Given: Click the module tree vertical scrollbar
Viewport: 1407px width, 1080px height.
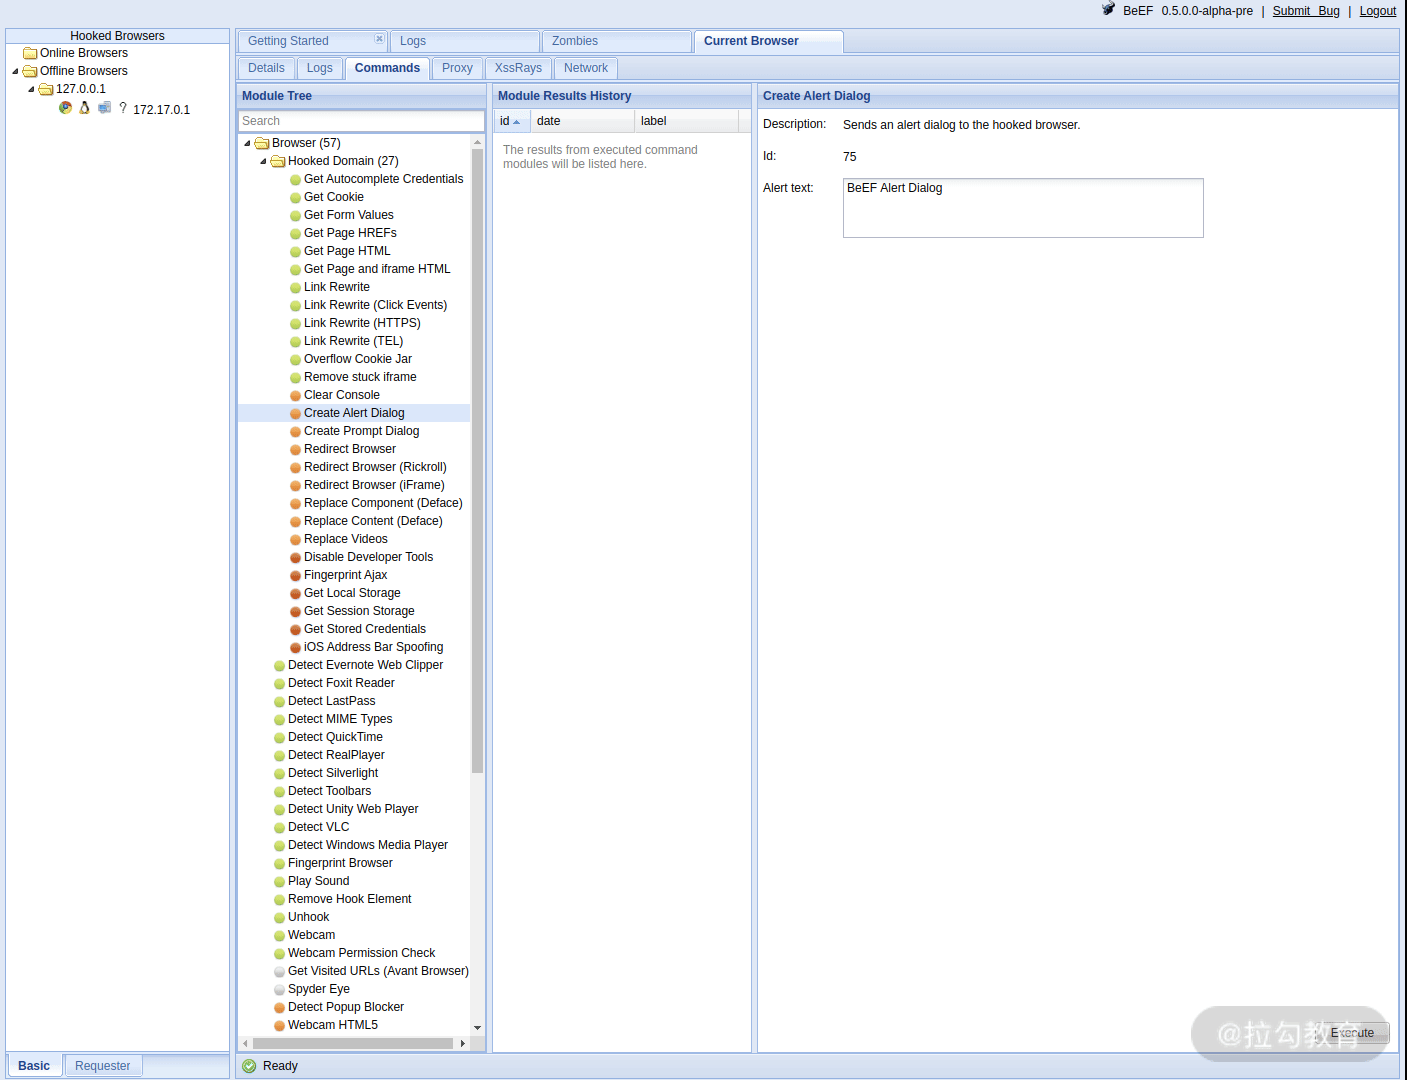Looking at the screenshot, I should [477, 460].
